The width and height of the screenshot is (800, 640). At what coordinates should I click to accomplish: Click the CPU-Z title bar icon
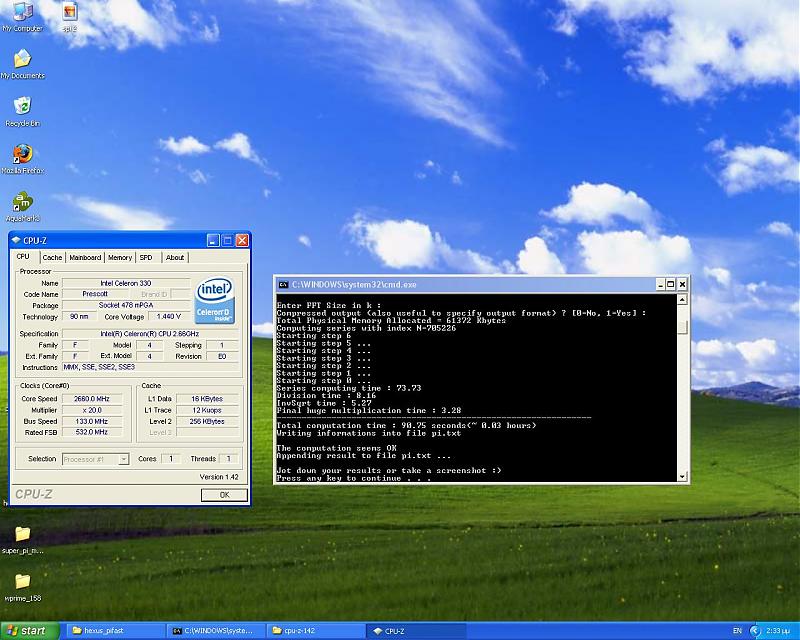16,240
